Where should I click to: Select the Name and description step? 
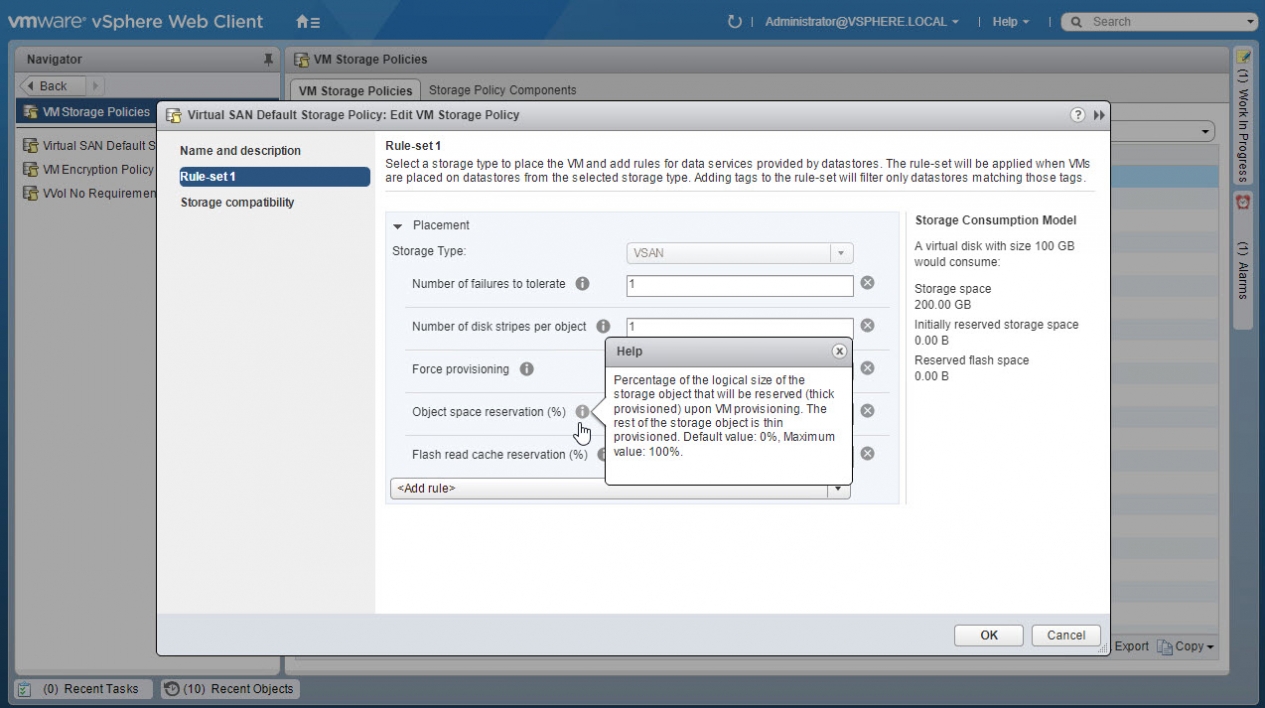[240, 151]
